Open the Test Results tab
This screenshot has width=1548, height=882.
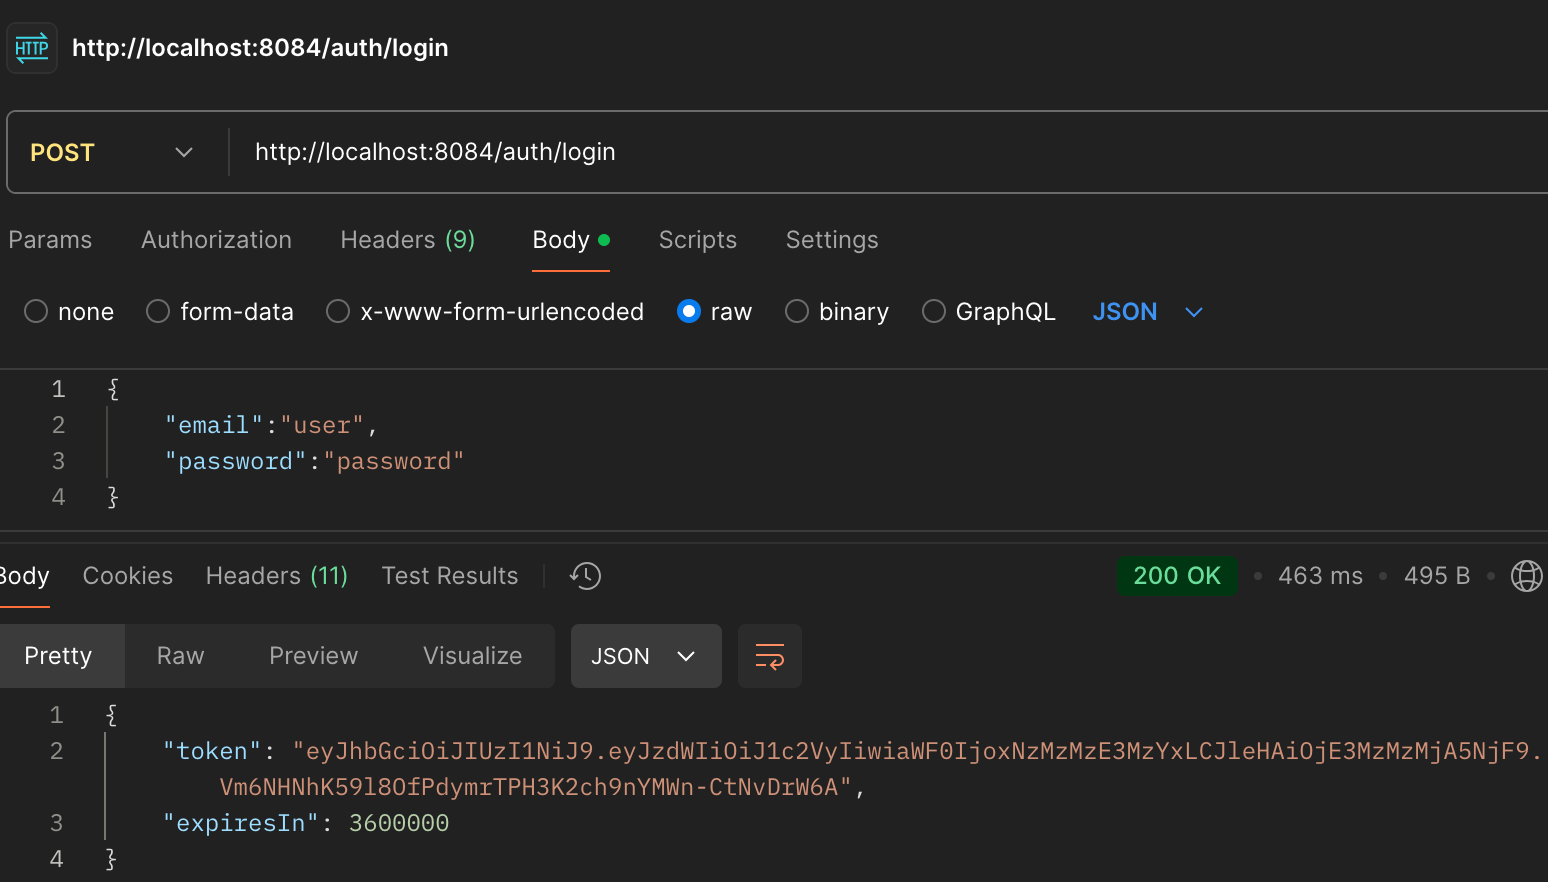(x=450, y=576)
